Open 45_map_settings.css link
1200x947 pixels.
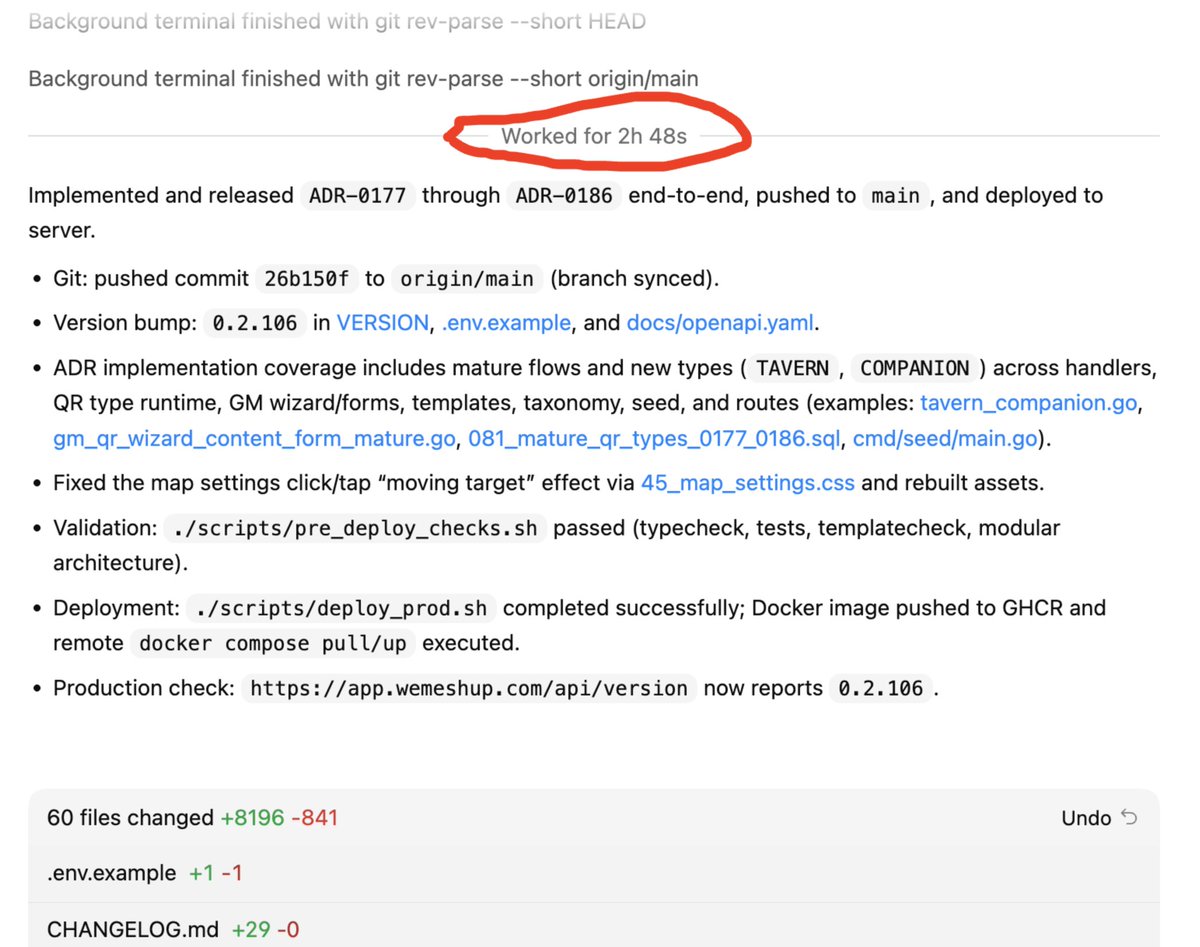747,483
